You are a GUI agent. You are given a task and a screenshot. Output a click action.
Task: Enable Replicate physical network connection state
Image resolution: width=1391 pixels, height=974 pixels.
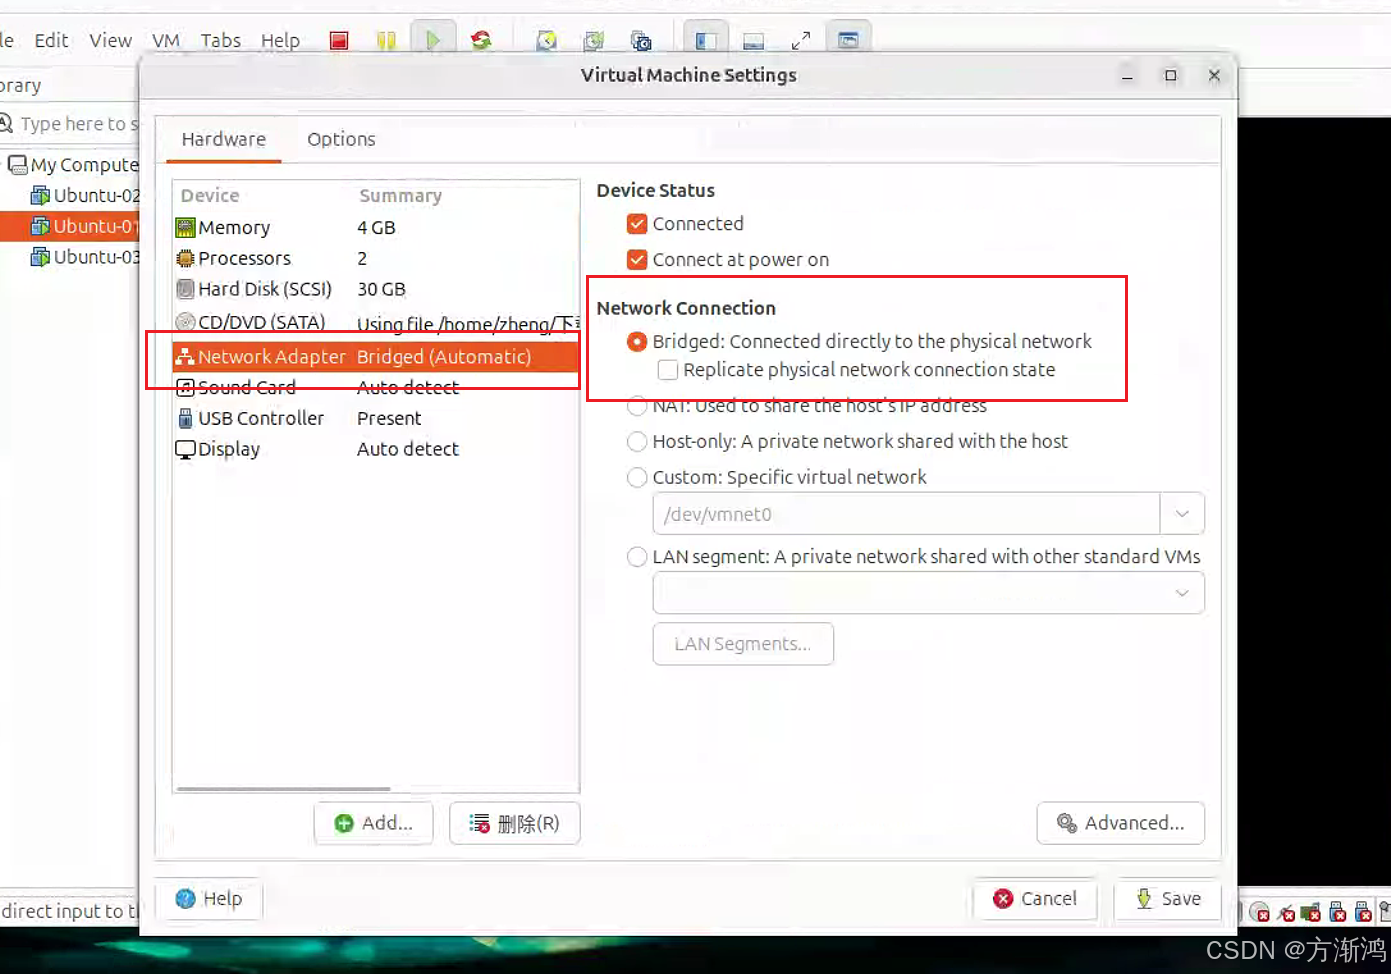(668, 370)
